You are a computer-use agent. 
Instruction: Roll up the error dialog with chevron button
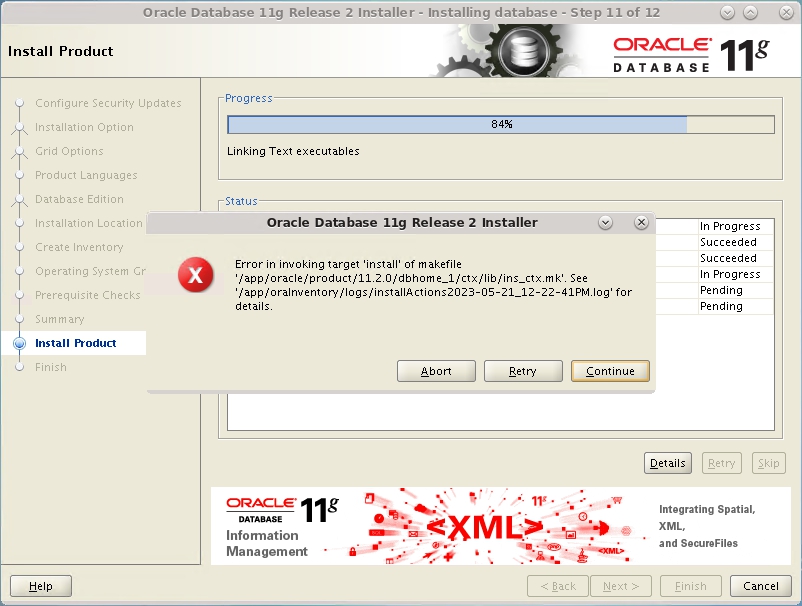[x=605, y=222]
